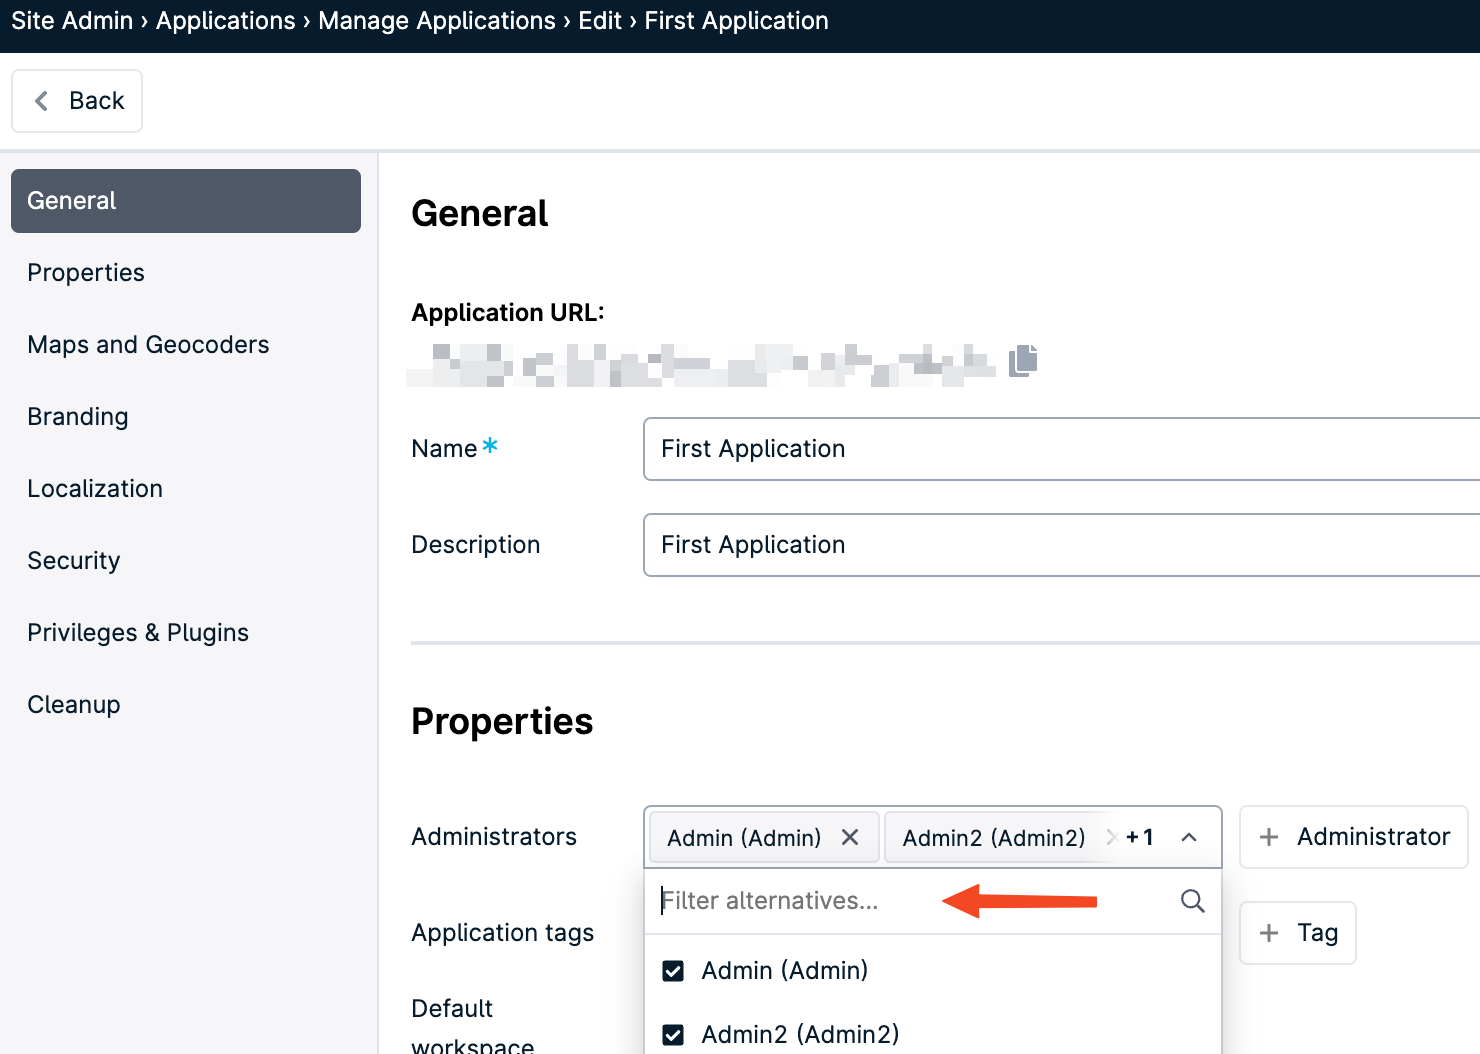Remove Admin (Admin) via its X icon

point(850,837)
